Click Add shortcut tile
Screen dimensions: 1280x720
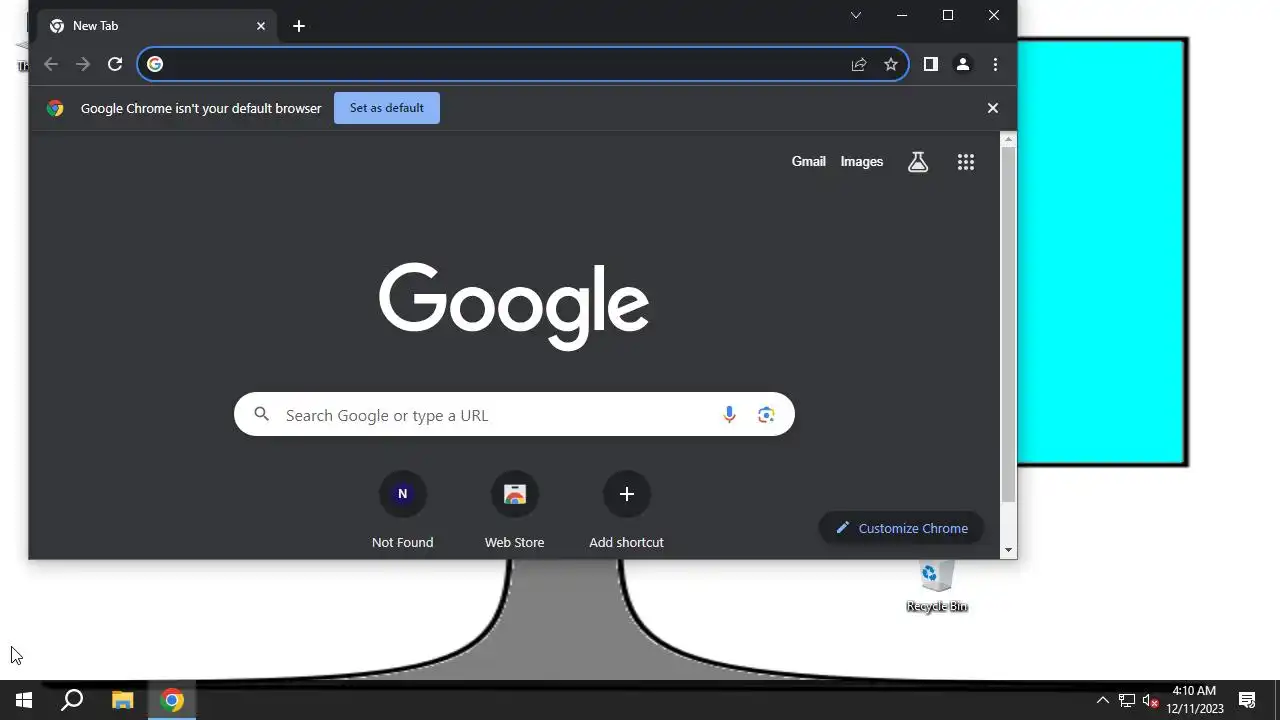click(627, 511)
